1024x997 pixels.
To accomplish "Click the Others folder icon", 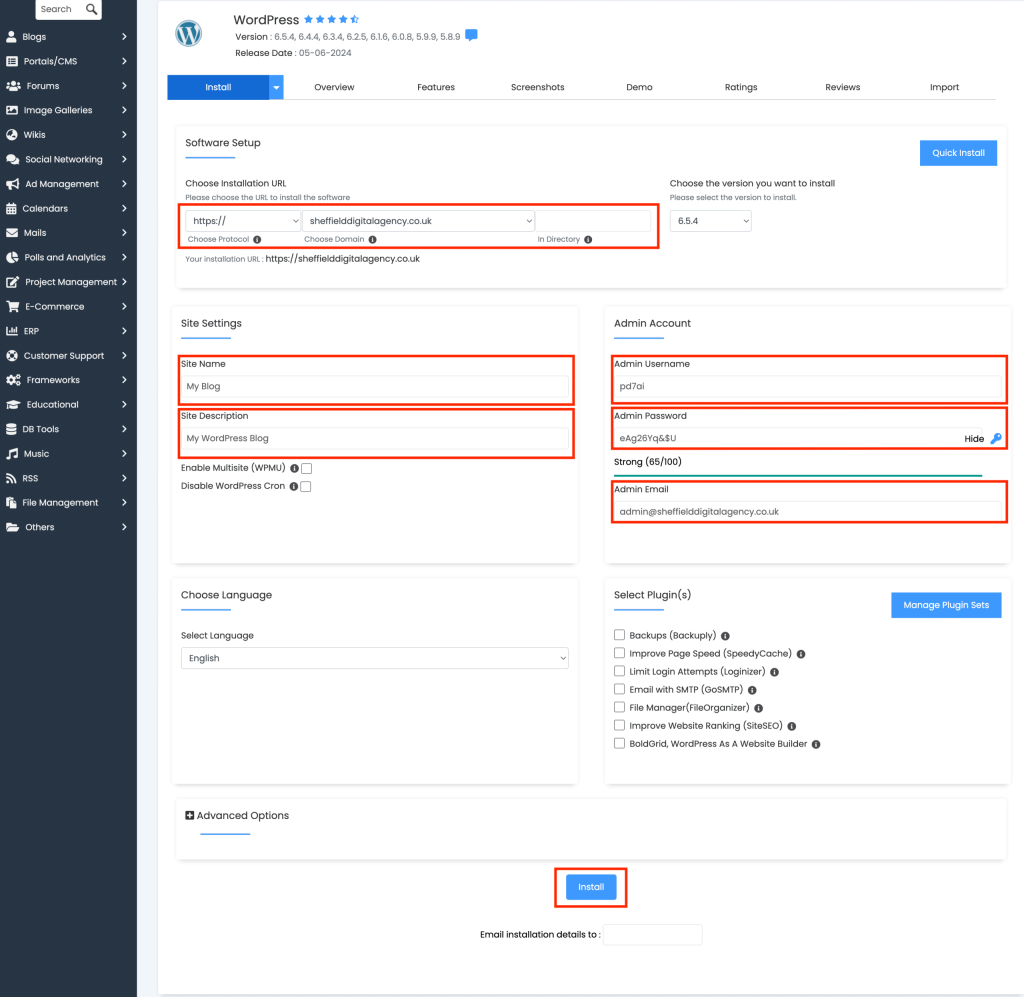I will [x=12, y=528].
